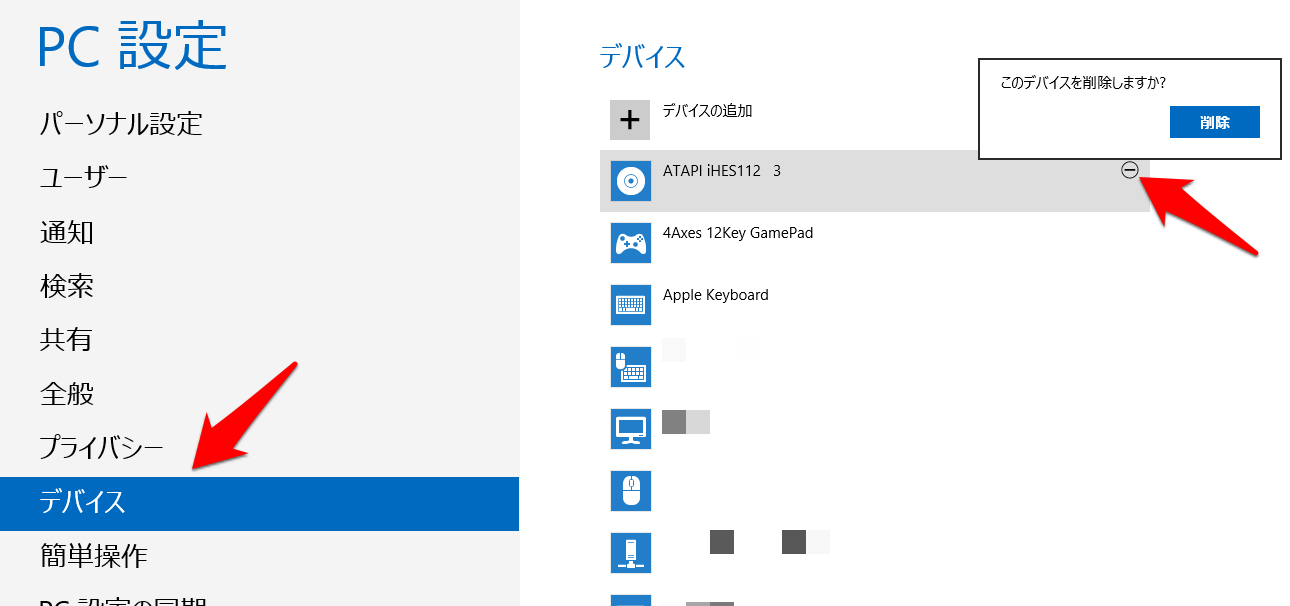Click the remove (minus) icon on ATAPI iHES112

[x=1129, y=171]
